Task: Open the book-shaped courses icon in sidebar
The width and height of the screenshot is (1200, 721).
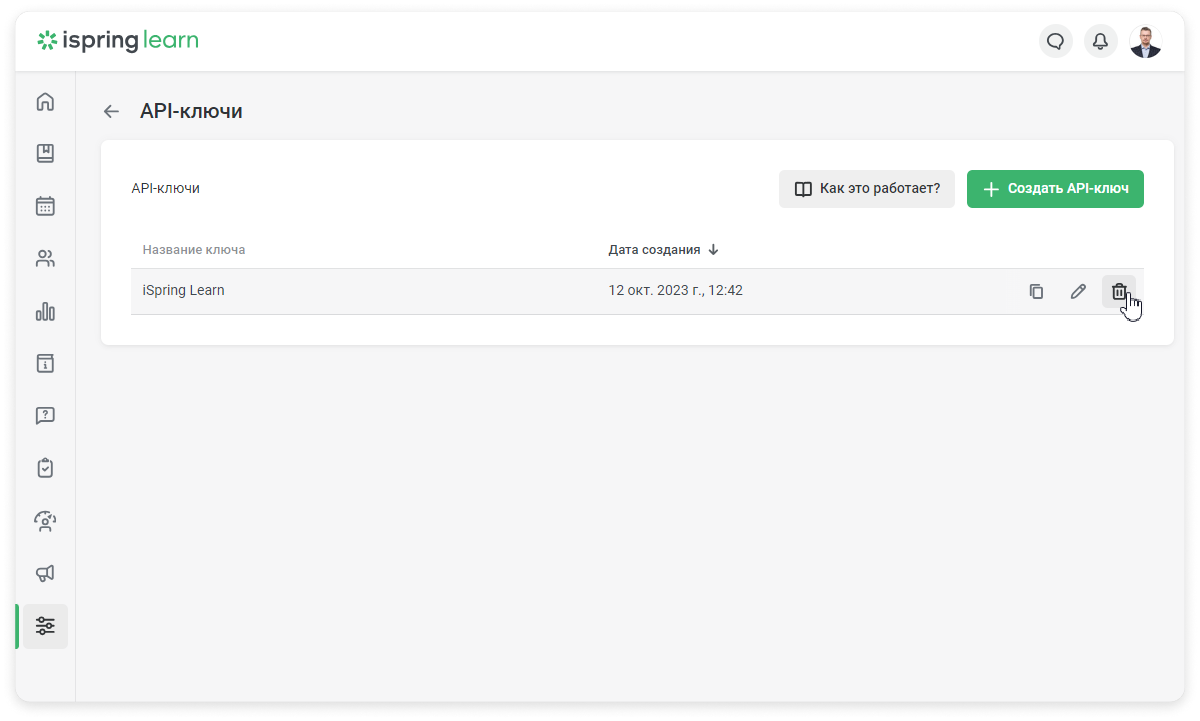Action: click(45, 154)
